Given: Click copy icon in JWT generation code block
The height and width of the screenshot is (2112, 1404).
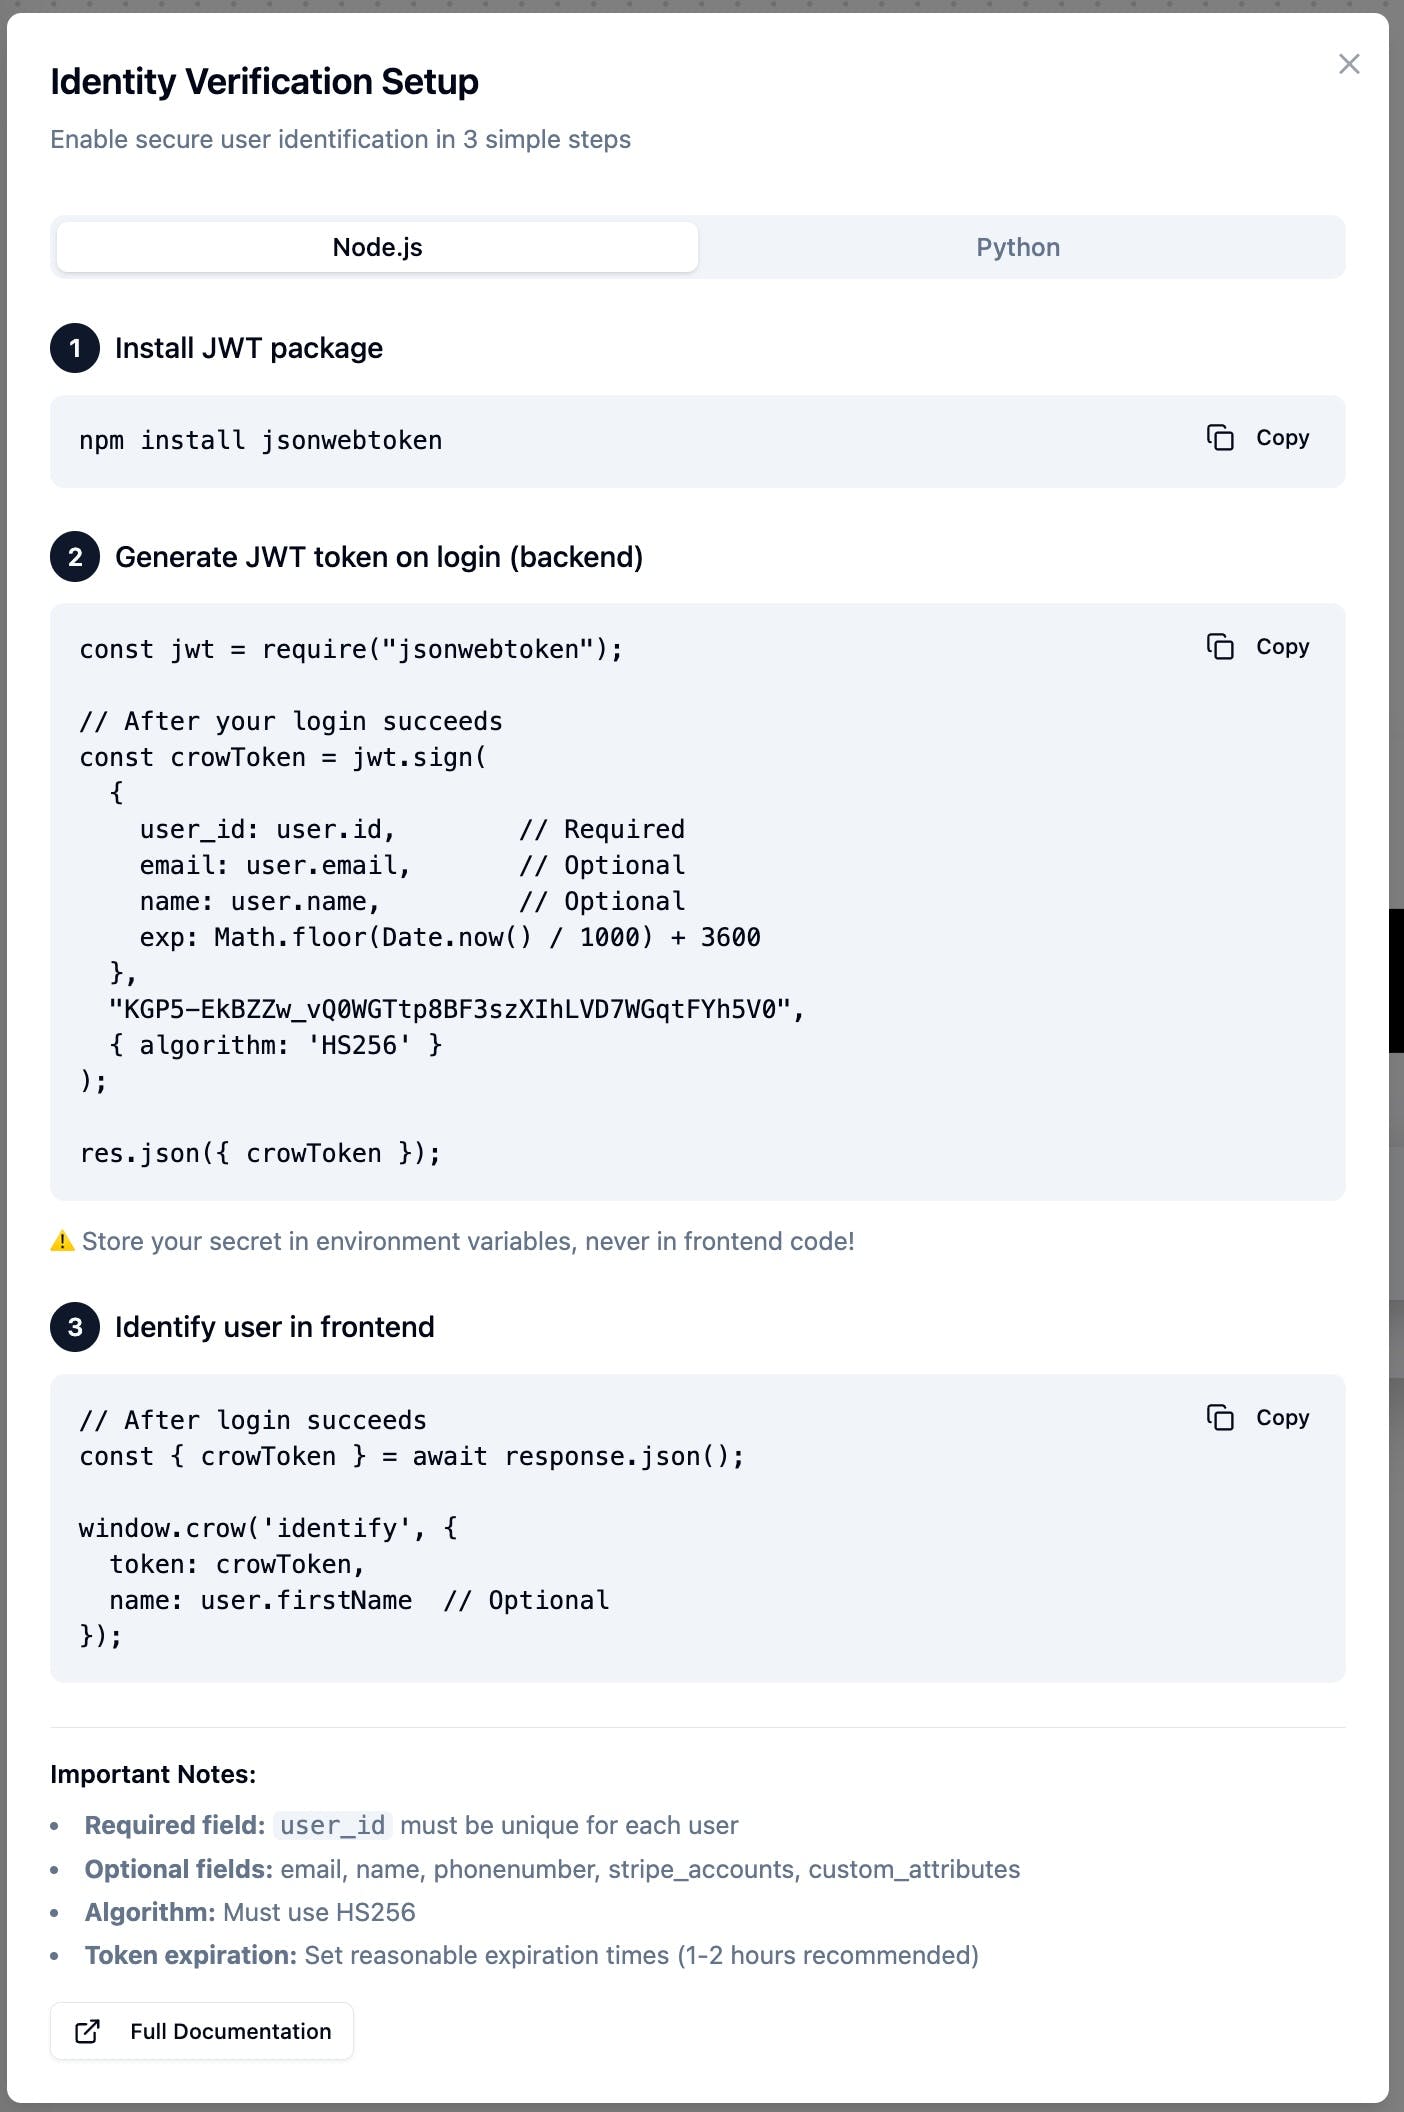Looking at the screenshot, I should (1220, 647).
